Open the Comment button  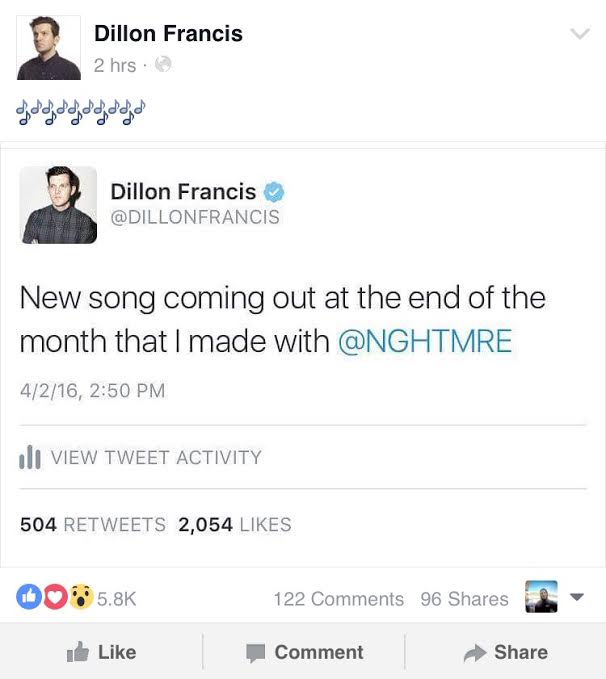click(305, 652)
